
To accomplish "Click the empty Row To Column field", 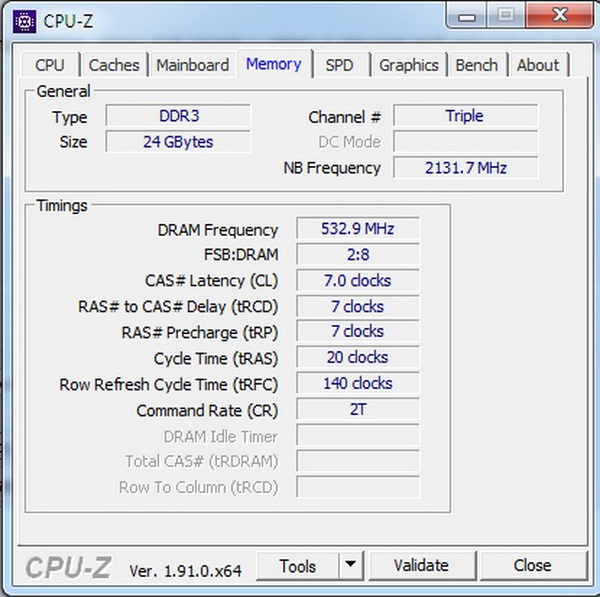I will [x=358, y=487].
